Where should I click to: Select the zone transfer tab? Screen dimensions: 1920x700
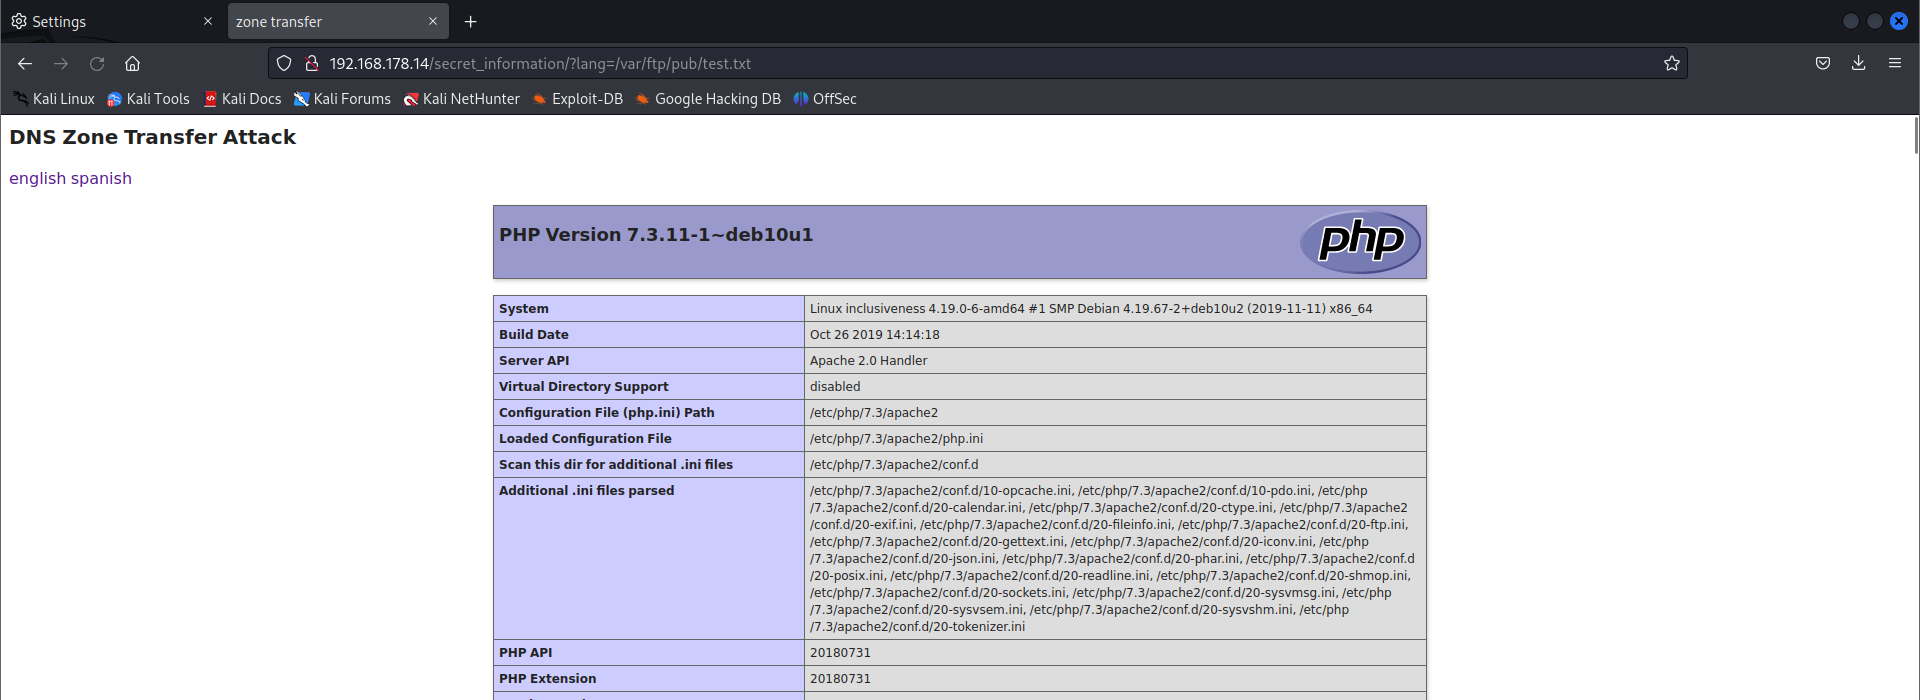(x=338, y=21)
